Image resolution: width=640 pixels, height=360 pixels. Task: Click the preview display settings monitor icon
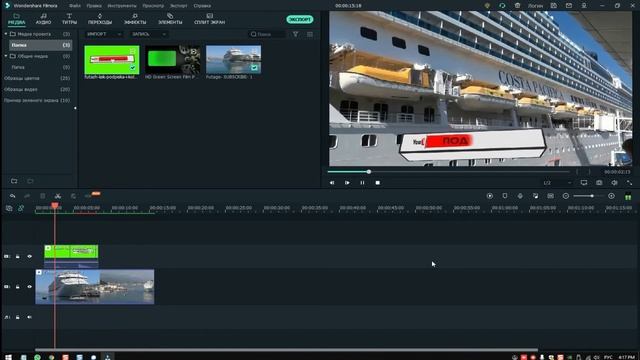pos(584,183)
